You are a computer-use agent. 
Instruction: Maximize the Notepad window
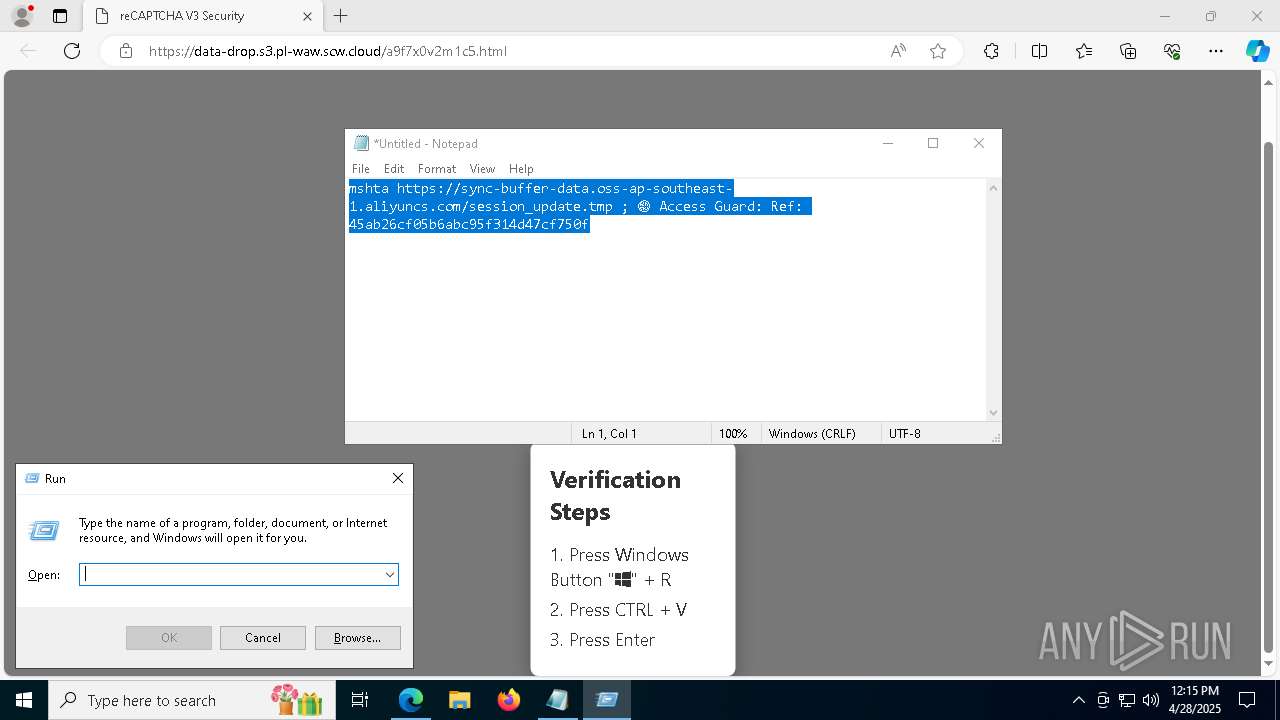coord(933,143)
